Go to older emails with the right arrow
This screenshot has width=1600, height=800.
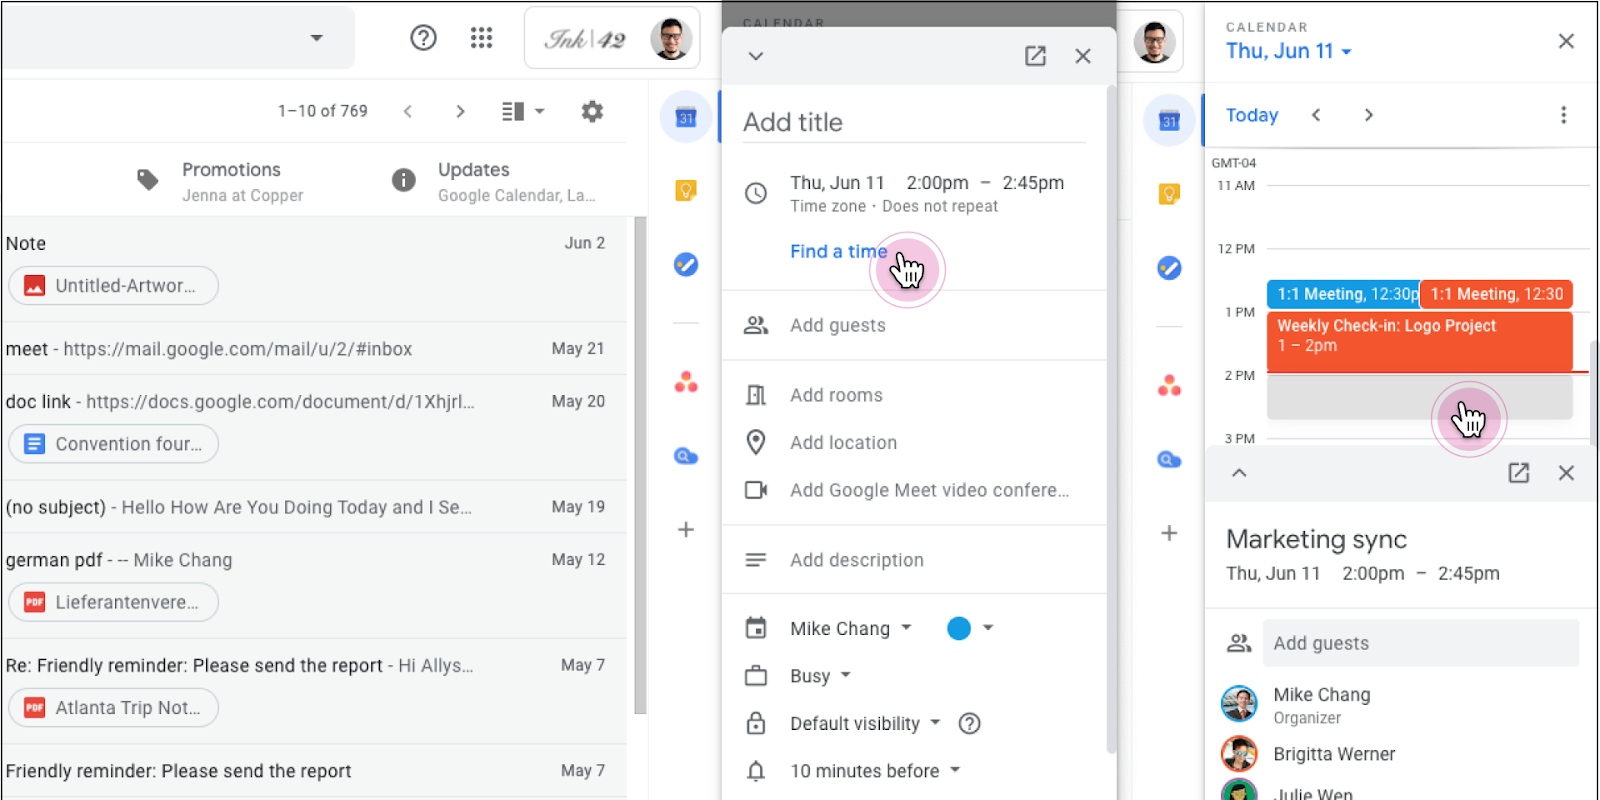point(460,111)
